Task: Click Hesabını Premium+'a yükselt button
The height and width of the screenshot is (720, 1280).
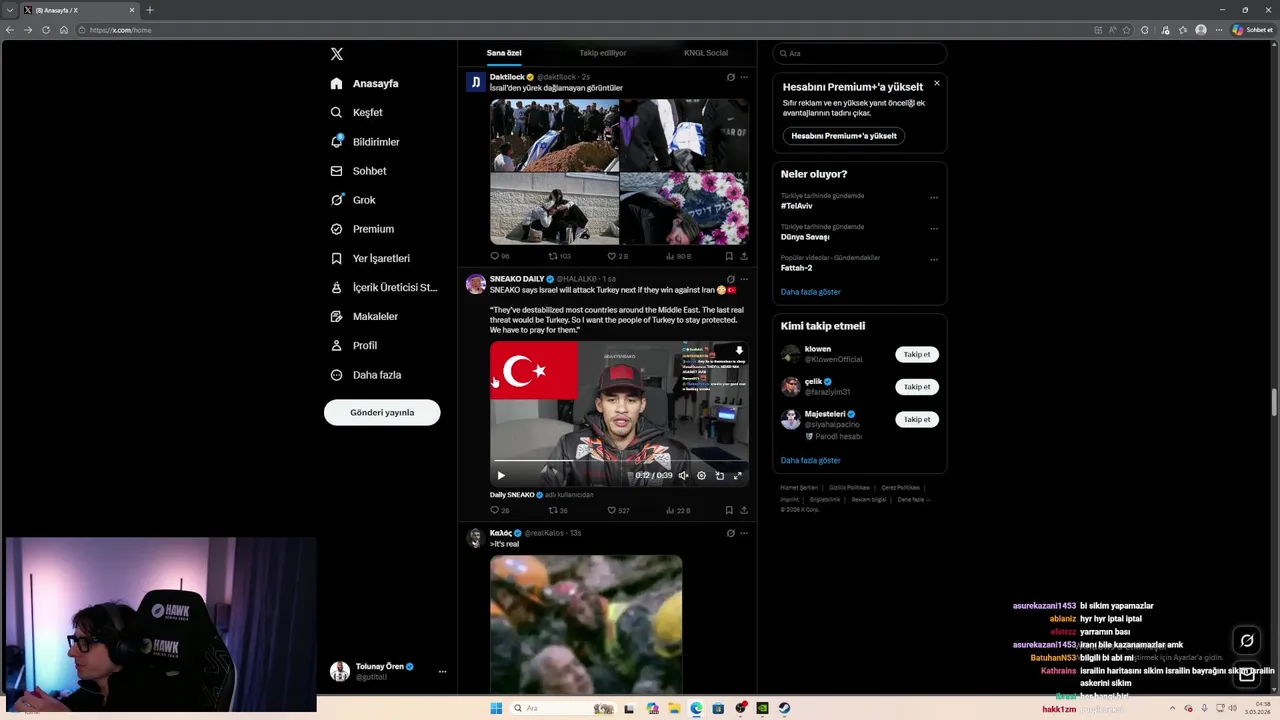Action: 844,135
